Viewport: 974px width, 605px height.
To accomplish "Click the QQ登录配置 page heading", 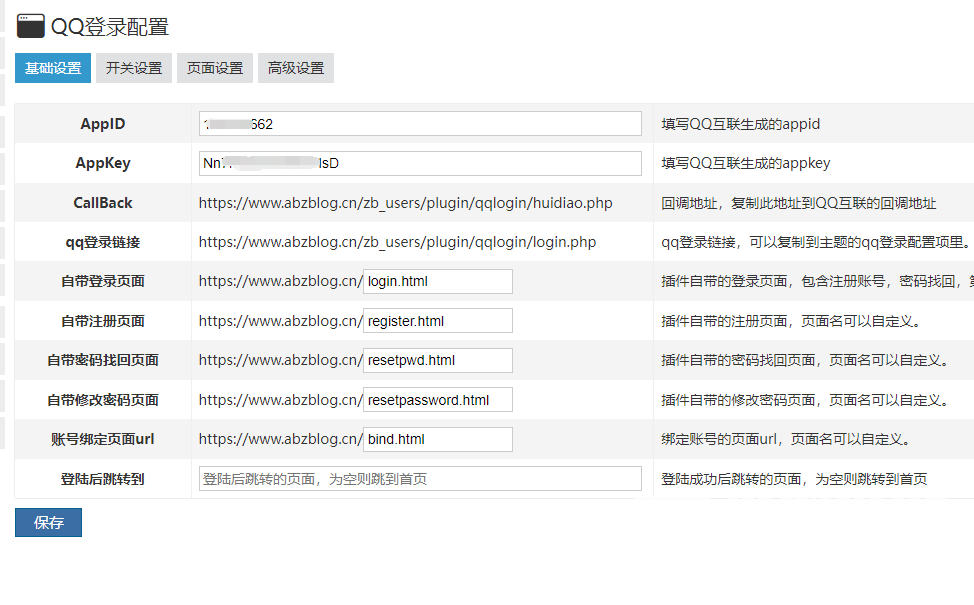I will point(109,27).
